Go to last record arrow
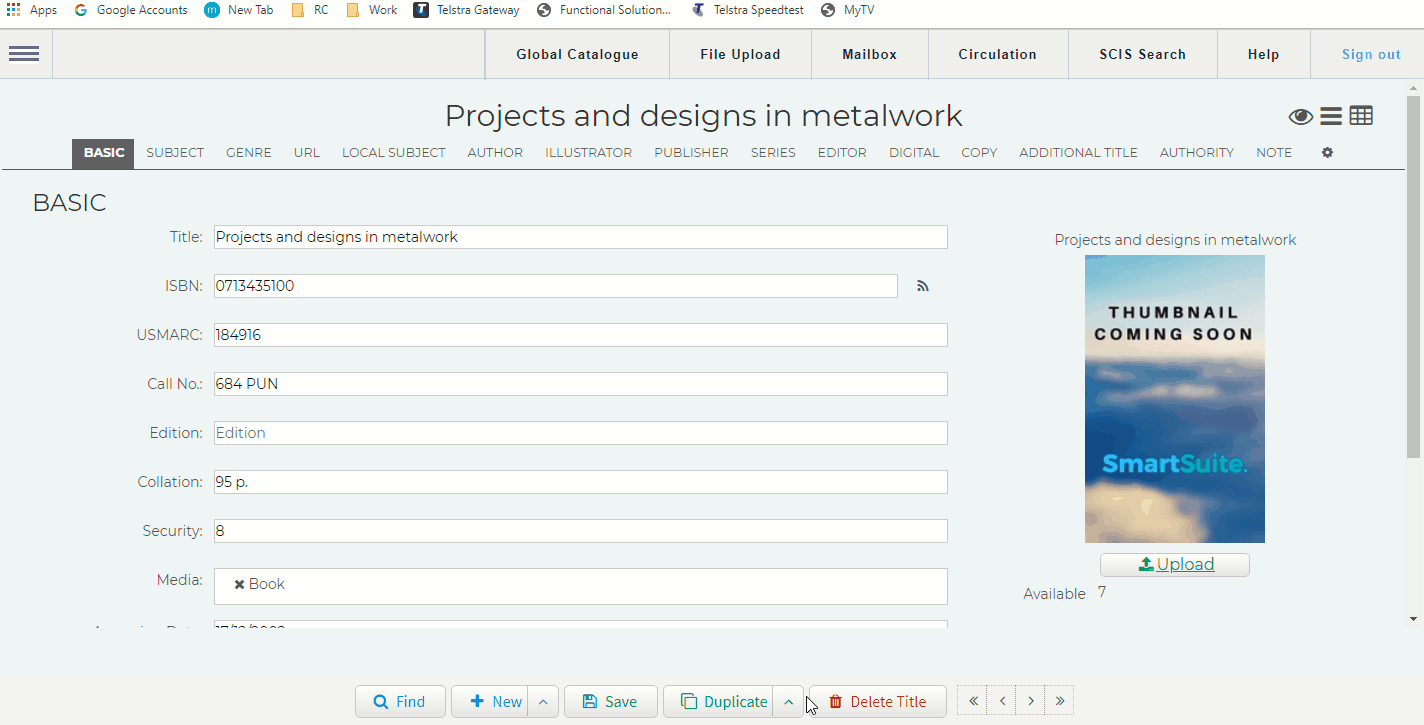 (x=1060, y=701)
